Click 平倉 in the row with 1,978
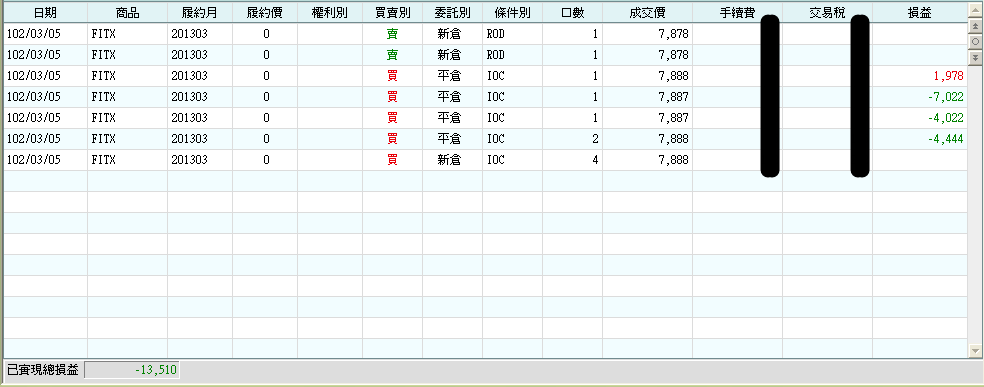 click(x=449, y=76)
